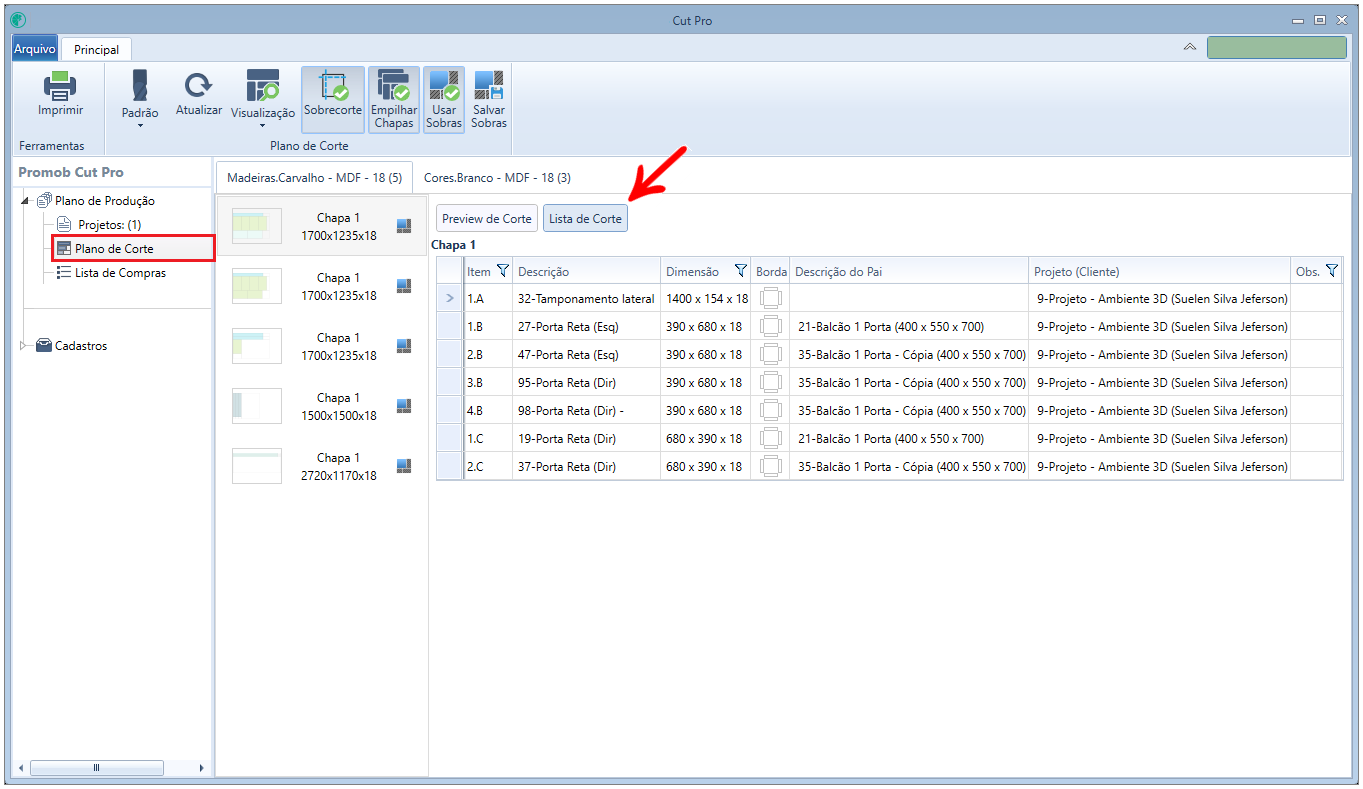
Task: Click the border icon in row 1.C
Action: (x=770, y=438)
